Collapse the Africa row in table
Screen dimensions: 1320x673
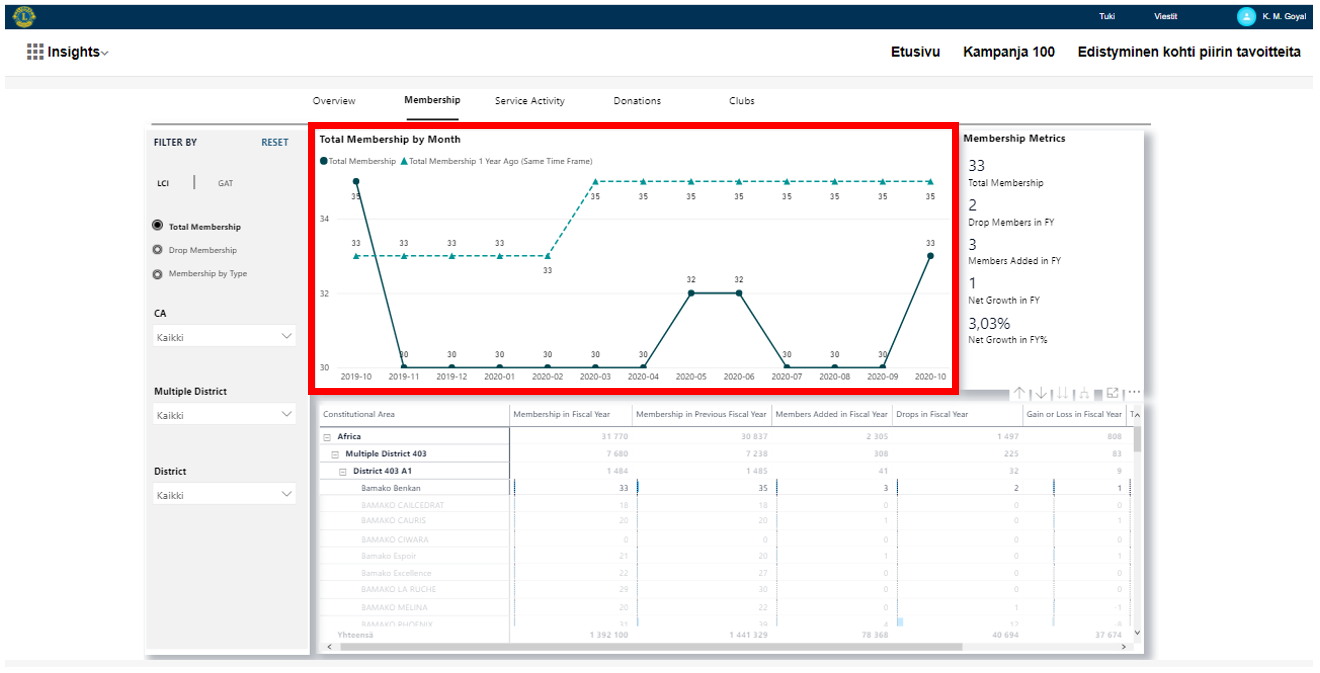pos(327,437)
